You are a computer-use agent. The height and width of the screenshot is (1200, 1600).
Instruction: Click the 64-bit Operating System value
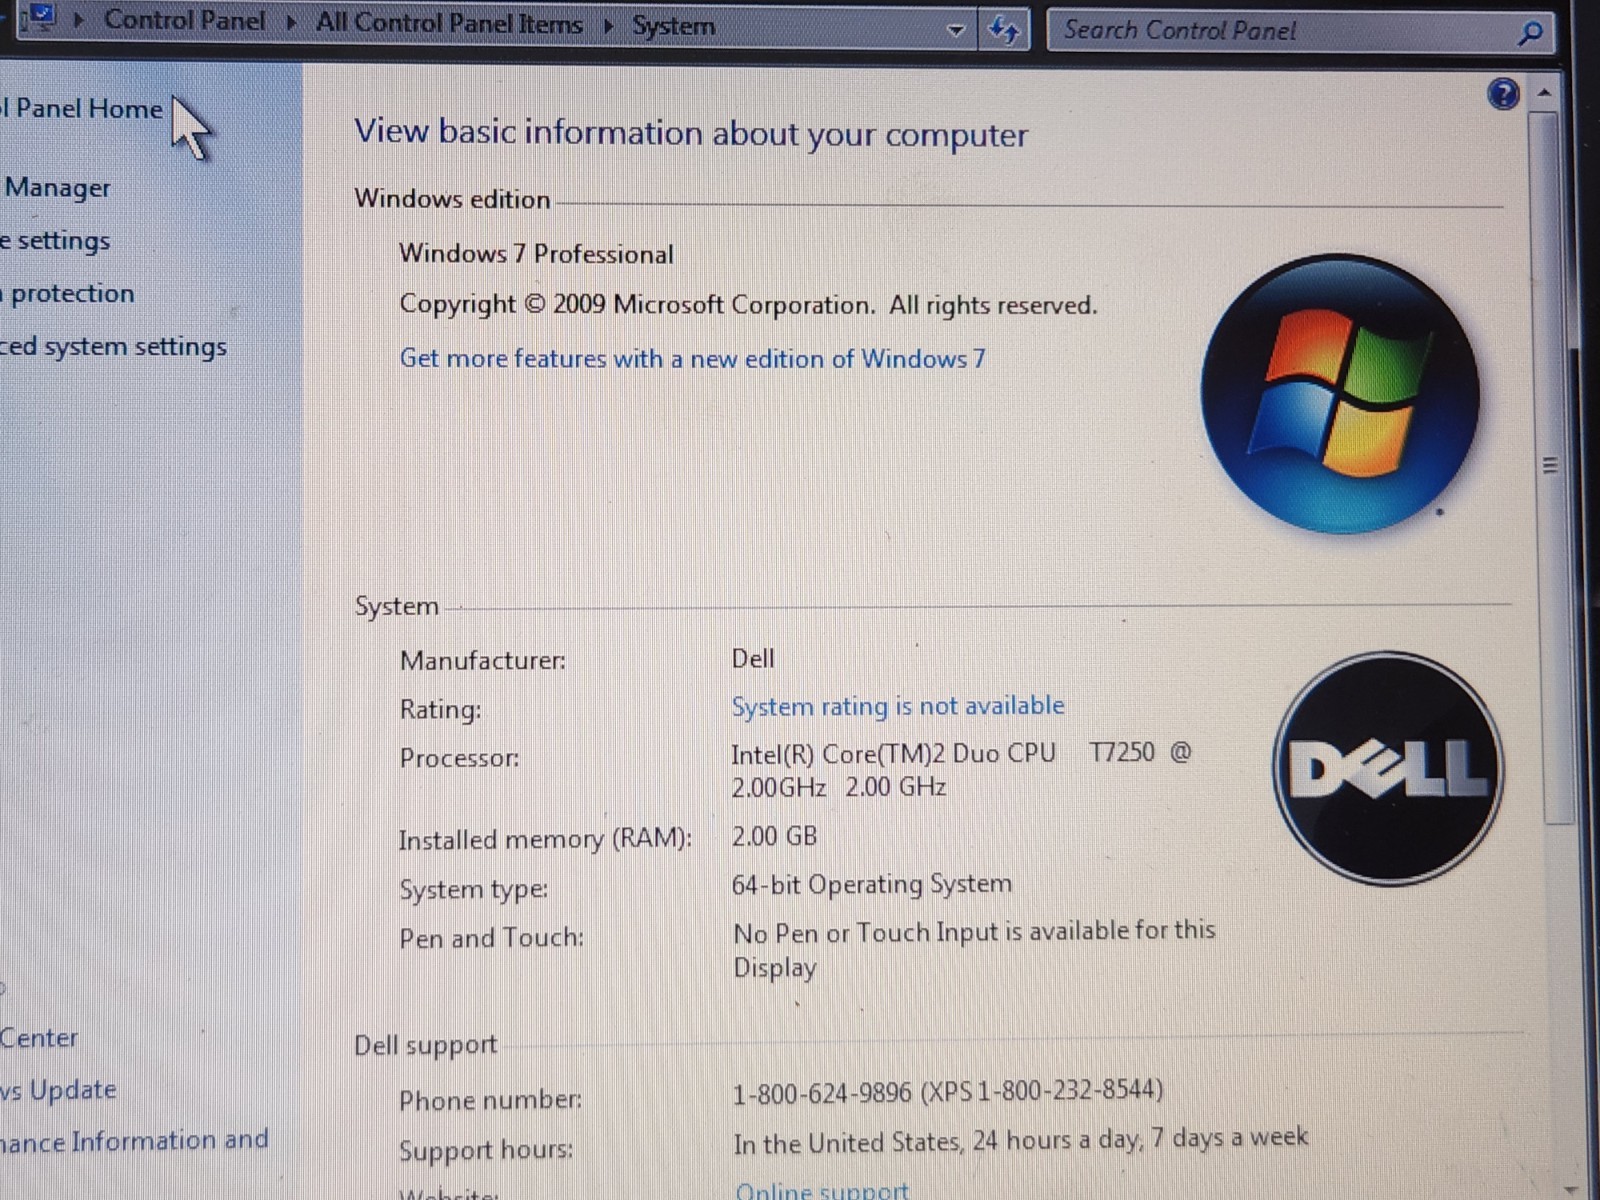pyautogui.click(x=871, y=884)
